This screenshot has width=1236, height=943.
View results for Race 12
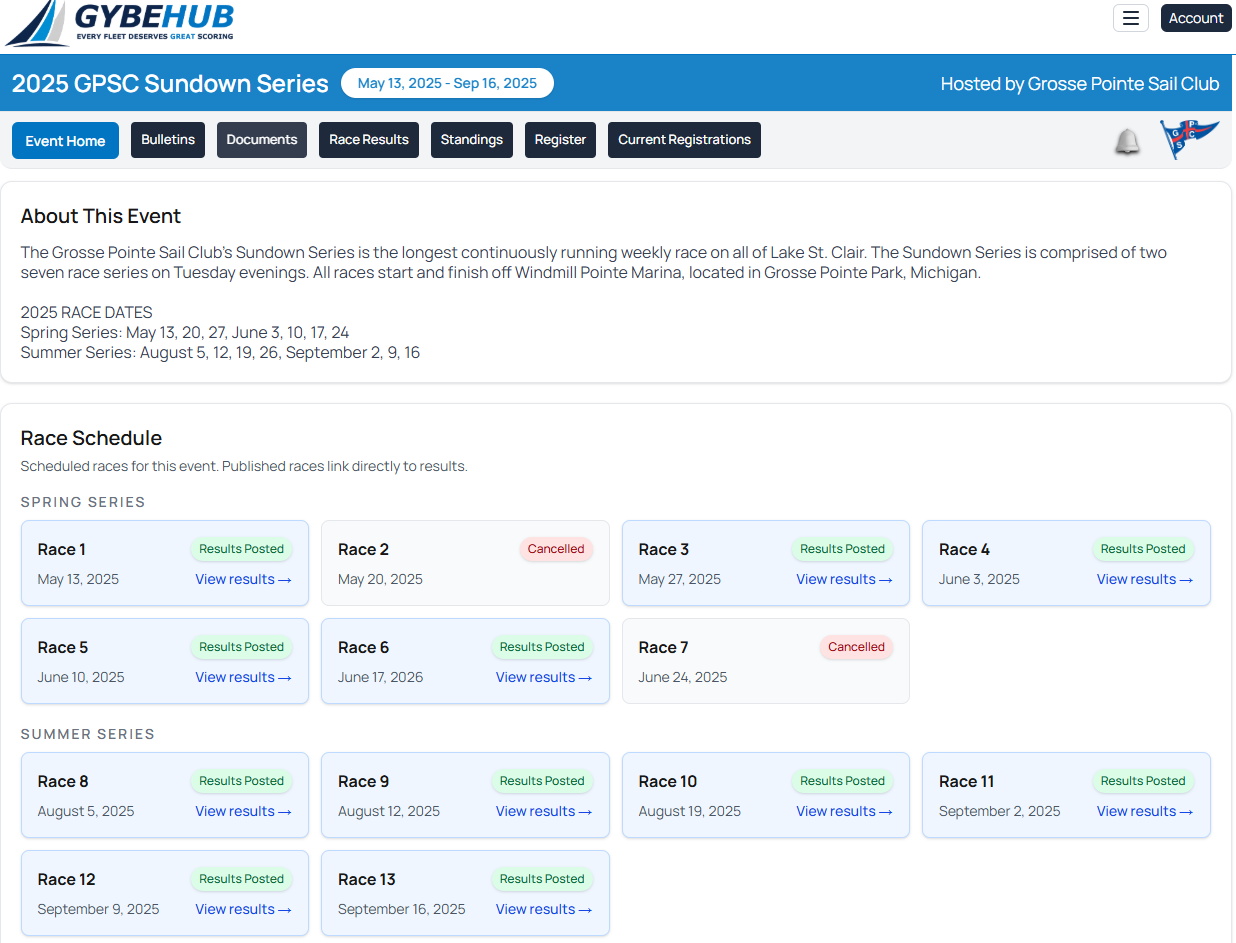243,909
